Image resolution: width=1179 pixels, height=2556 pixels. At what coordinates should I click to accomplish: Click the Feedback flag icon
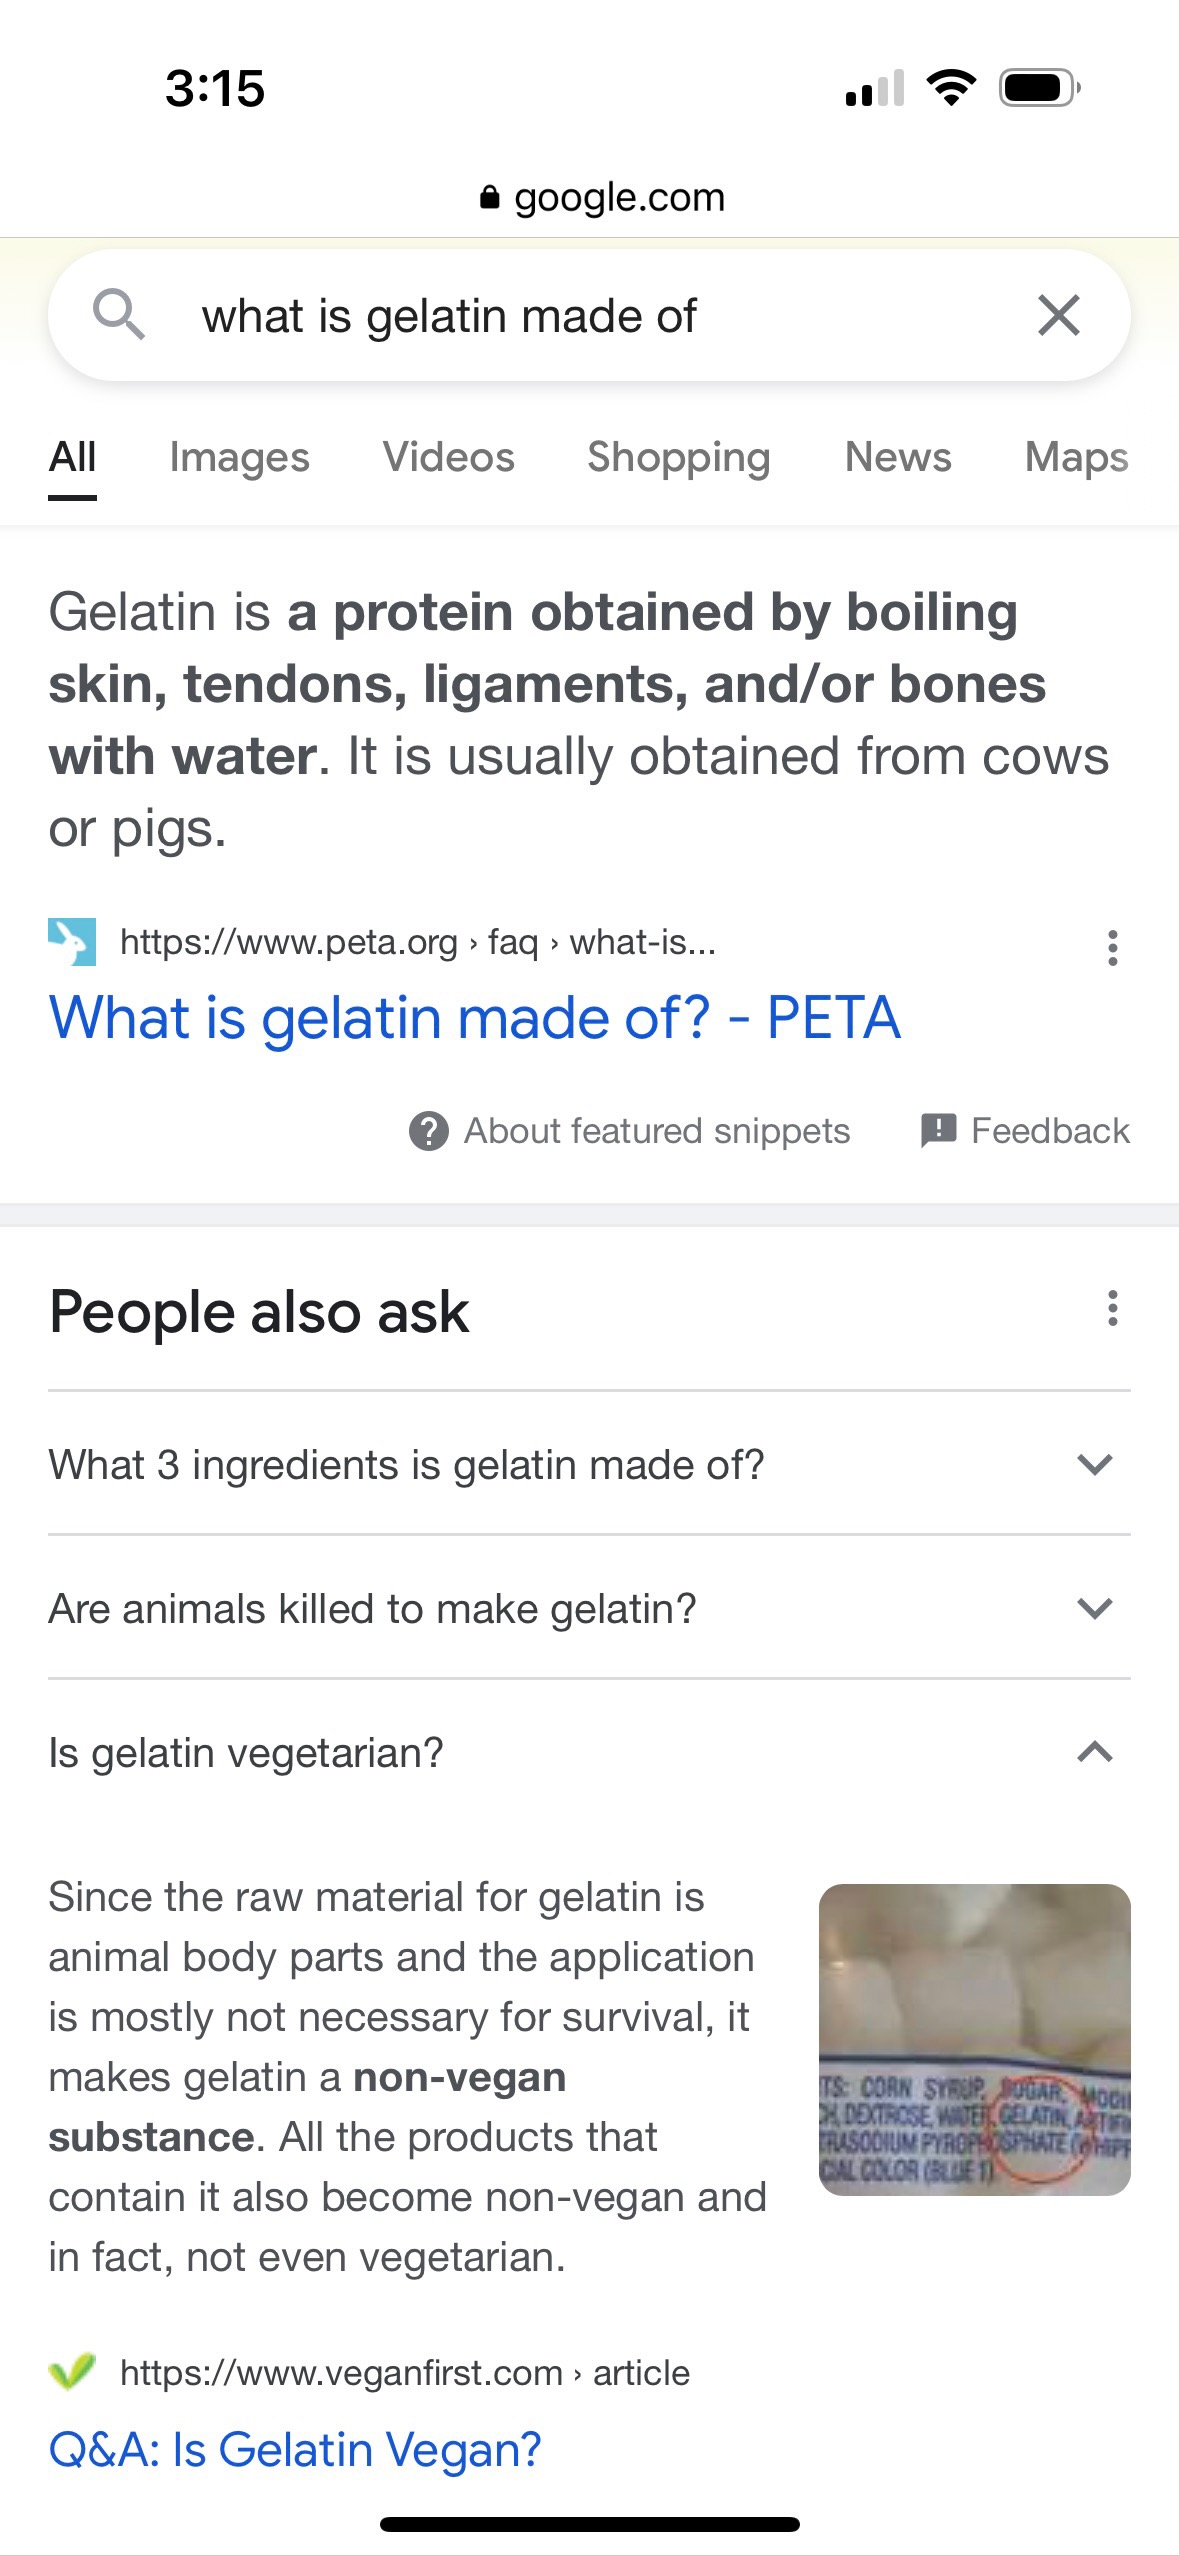(938, 1131)
